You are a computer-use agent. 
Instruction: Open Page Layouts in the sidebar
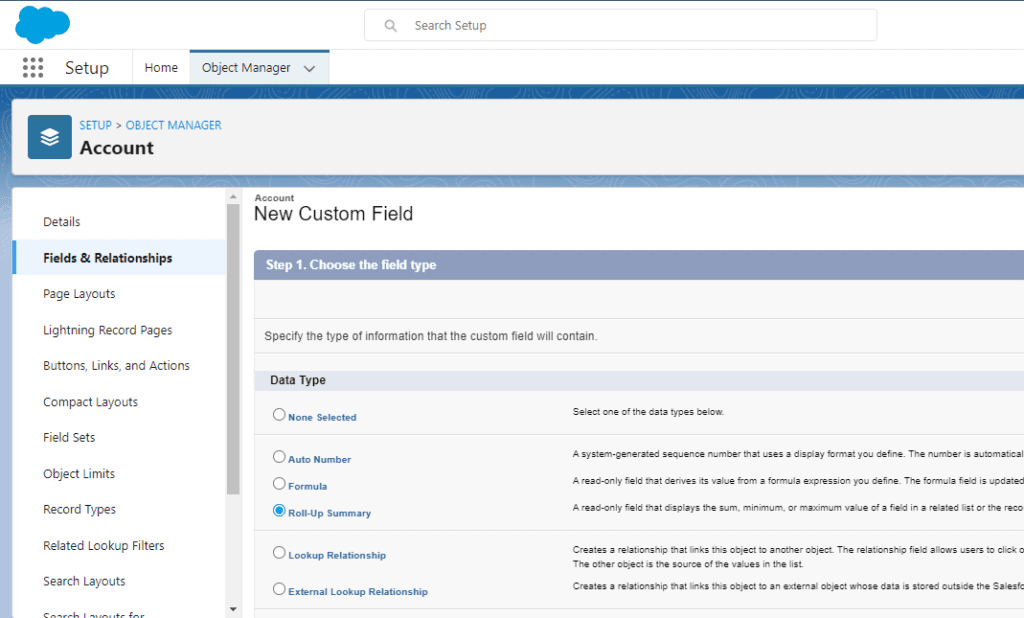79,294
